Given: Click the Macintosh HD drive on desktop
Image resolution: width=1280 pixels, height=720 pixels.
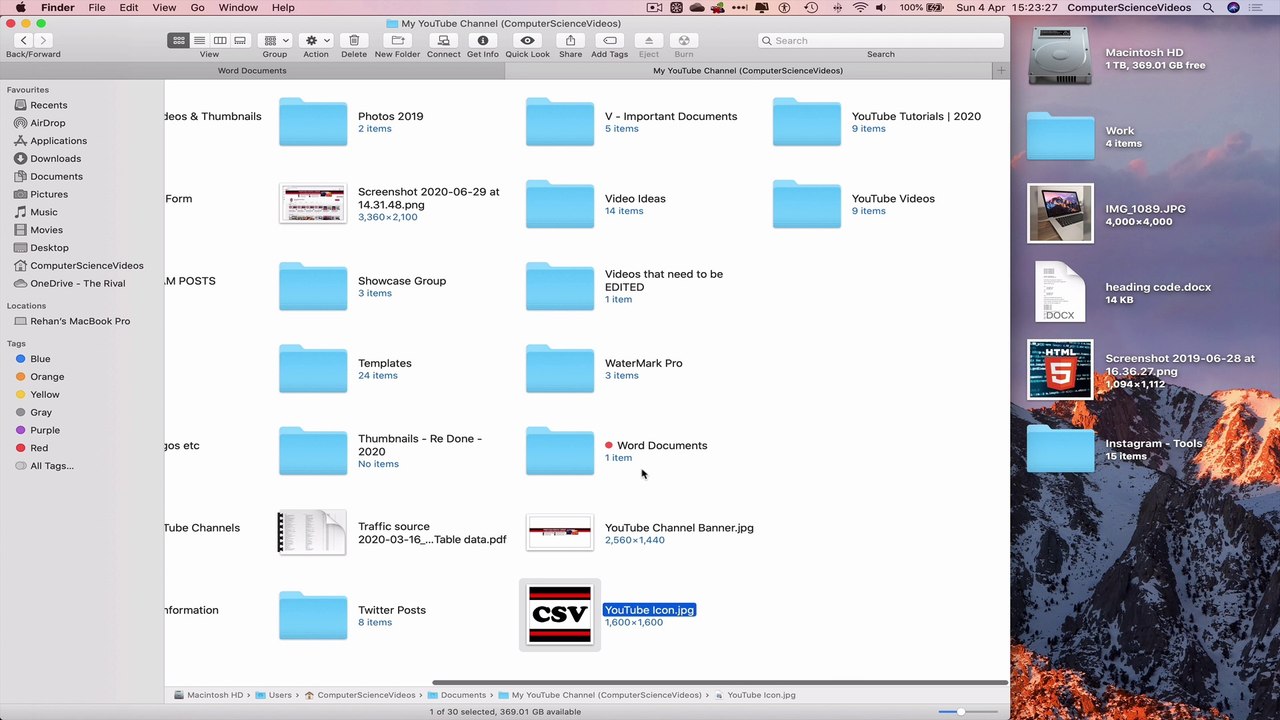Looking at the screenshot, I should pyautogui.click(x=1060, y=56).
